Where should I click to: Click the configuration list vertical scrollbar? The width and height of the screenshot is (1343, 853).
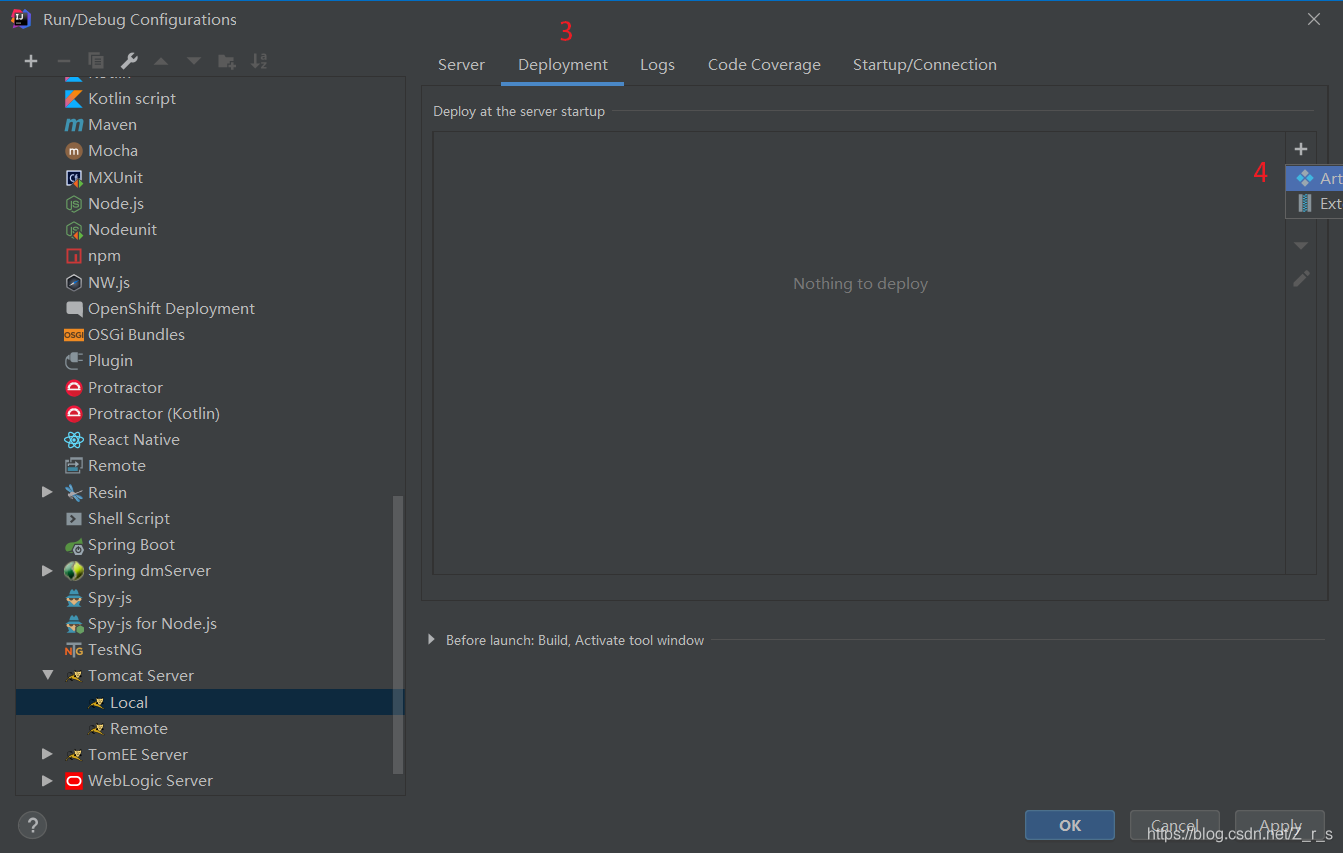click(398, 634)
